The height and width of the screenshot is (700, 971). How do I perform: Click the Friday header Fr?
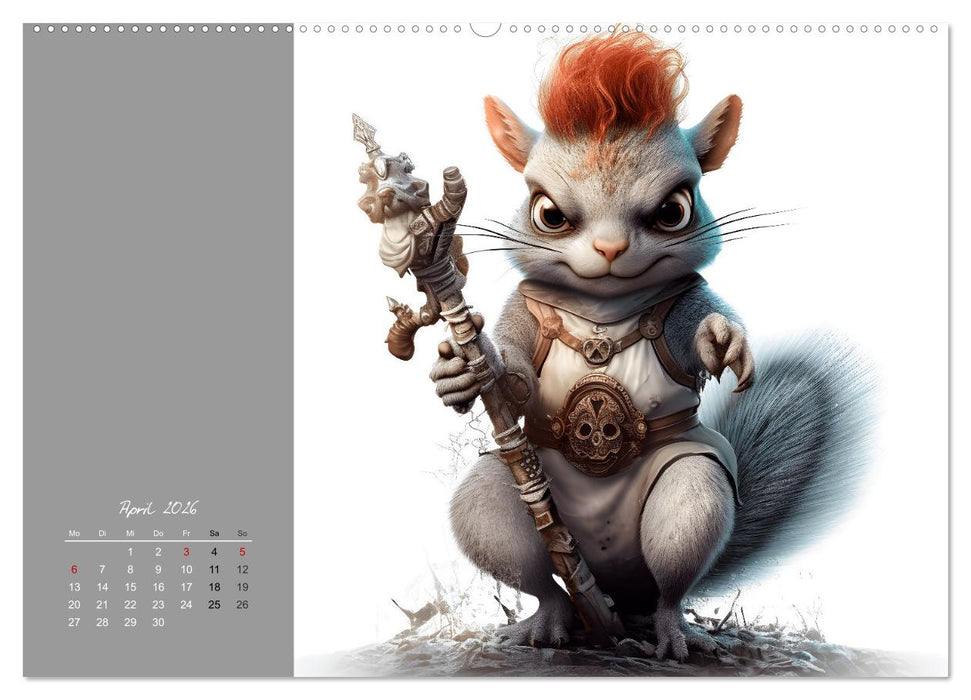pos(186,533)
